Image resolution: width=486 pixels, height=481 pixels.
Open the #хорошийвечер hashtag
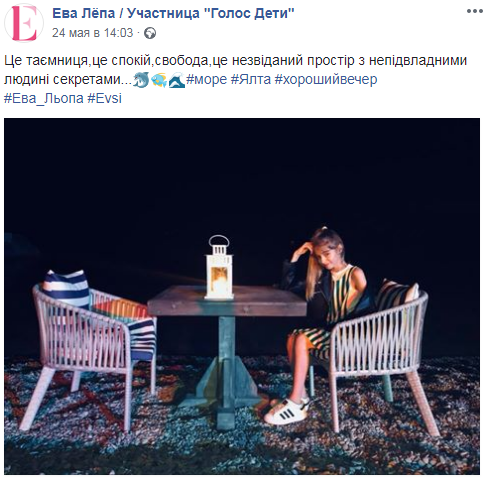point(326,79)
